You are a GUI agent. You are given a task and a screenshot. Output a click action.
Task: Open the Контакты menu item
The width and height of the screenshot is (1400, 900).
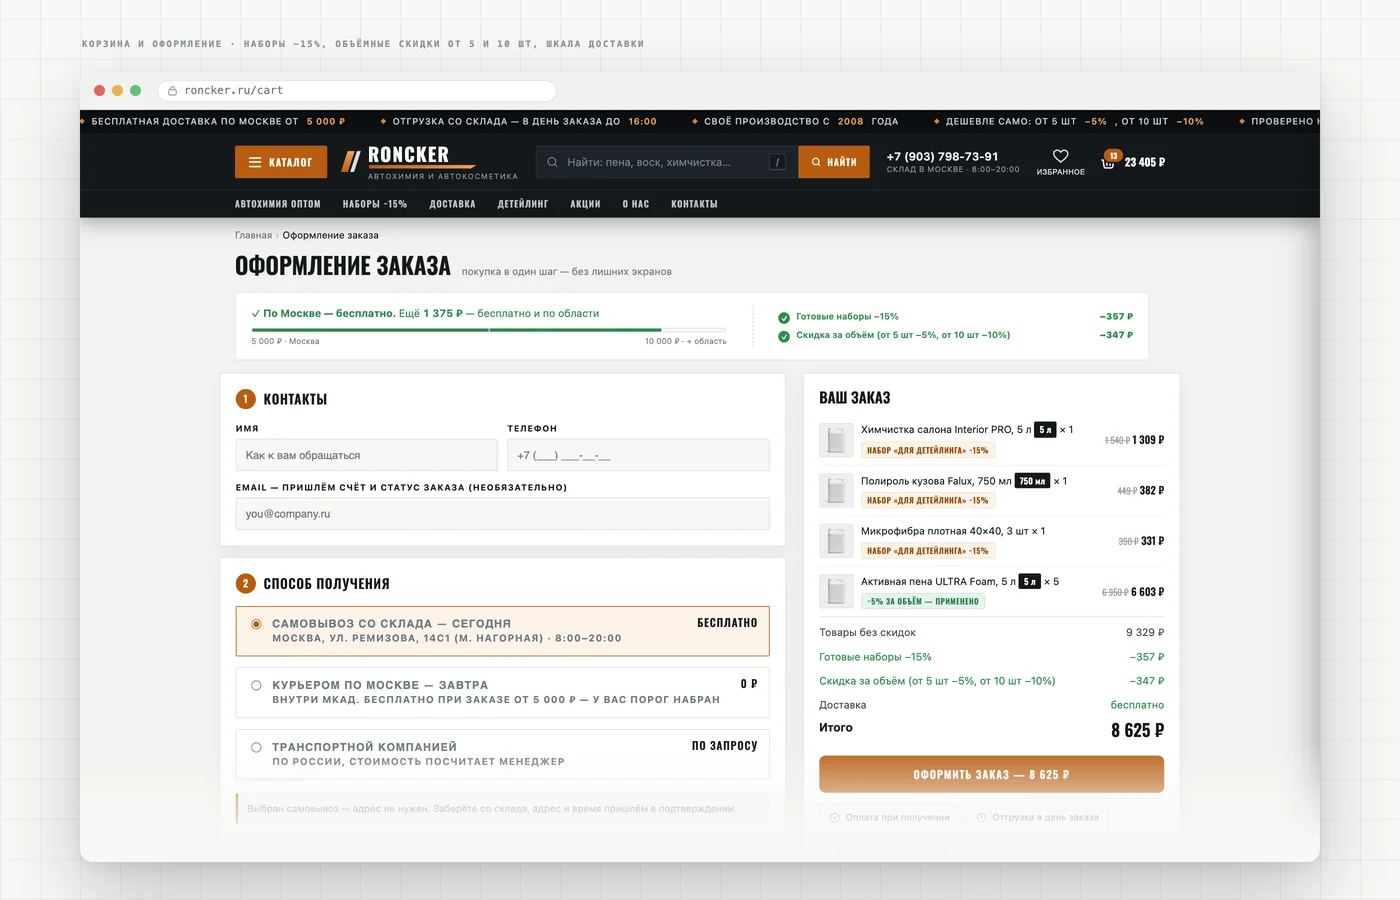point(694,204)
